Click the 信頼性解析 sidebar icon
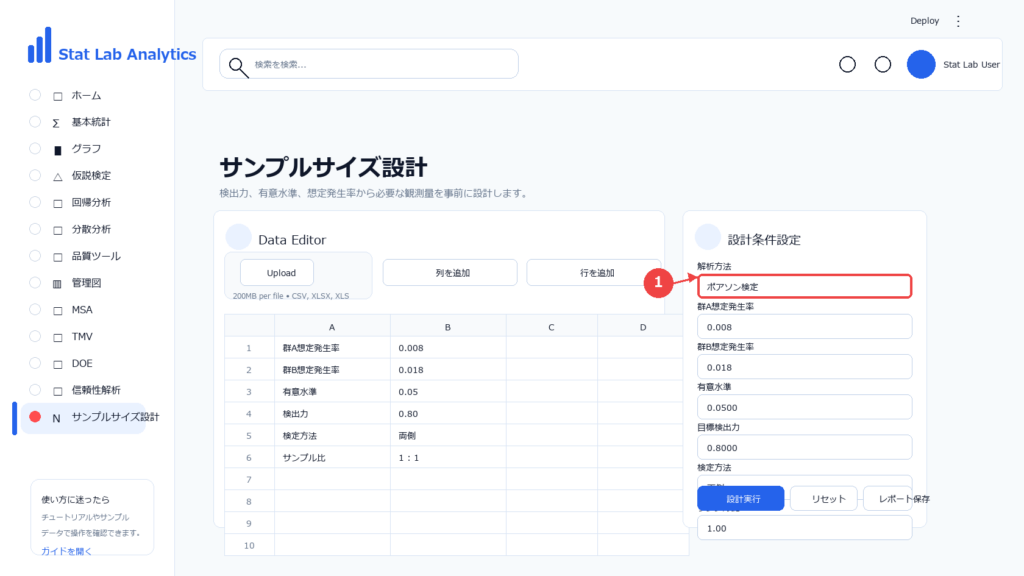The image size is (1024, 576). coord(57,391)
